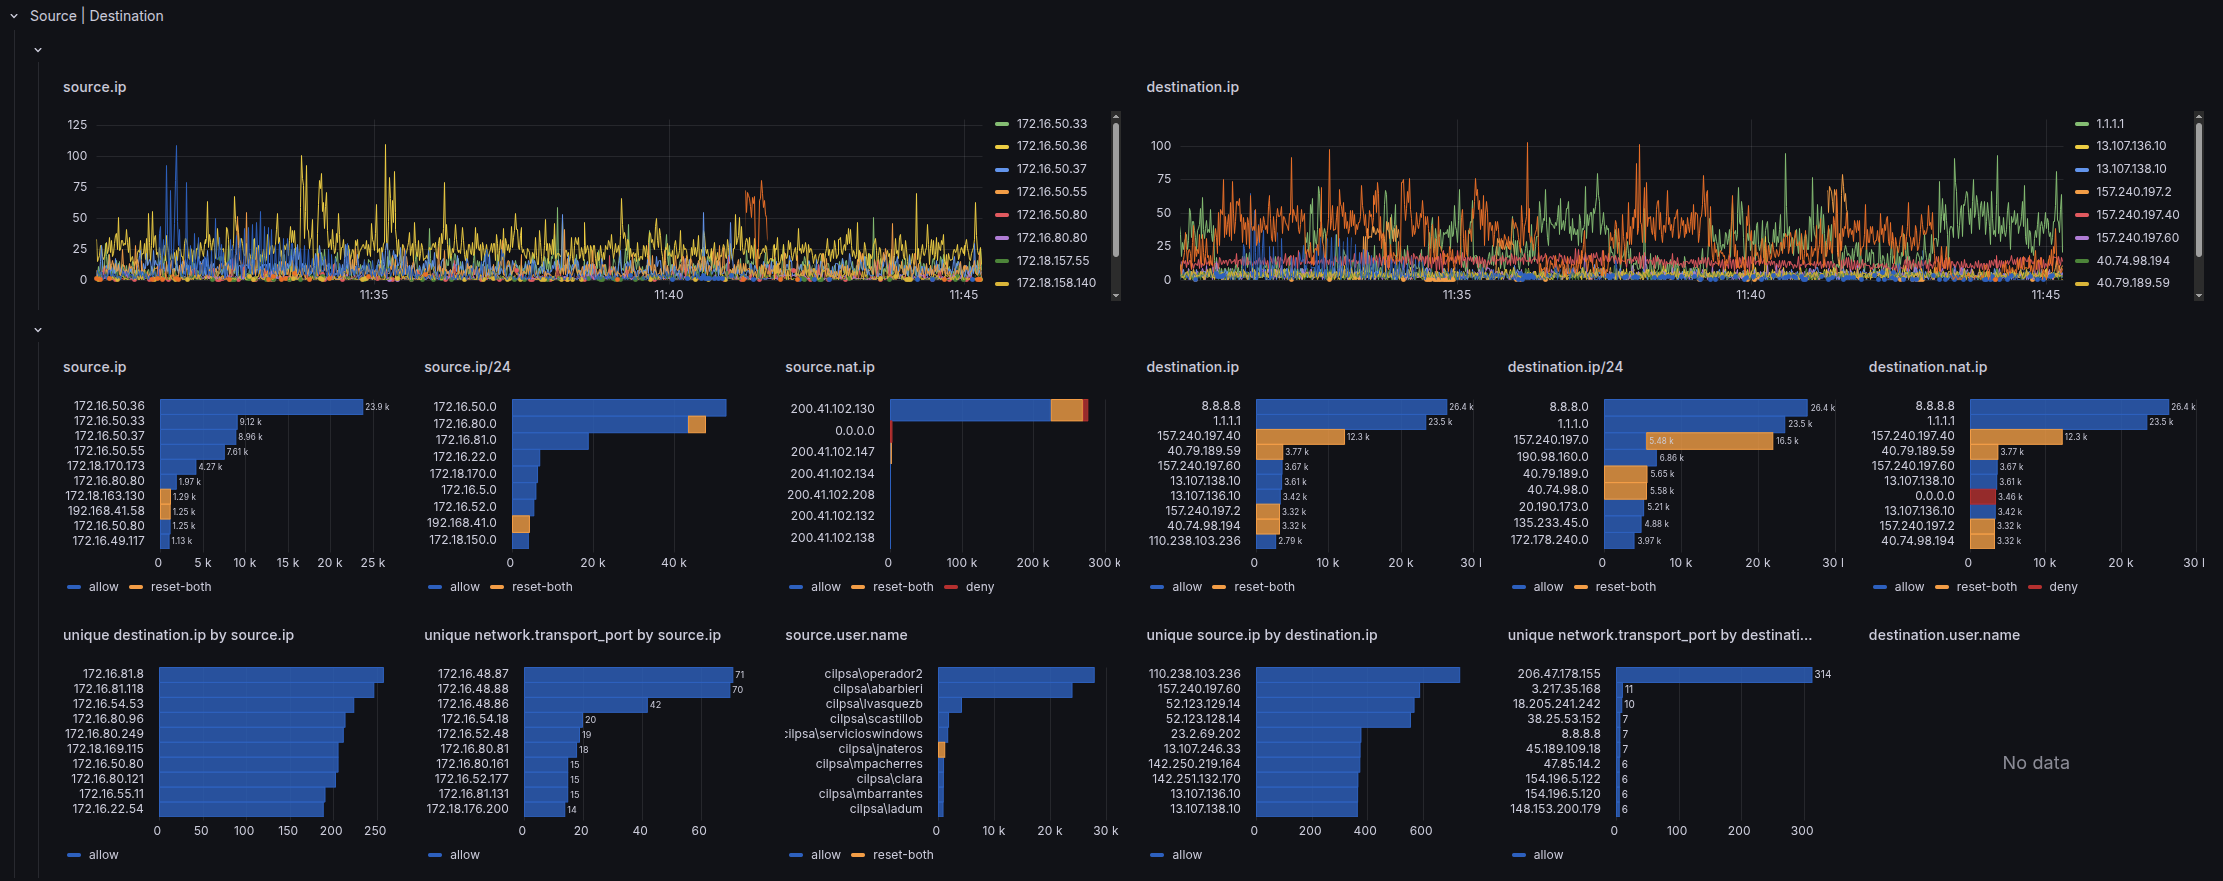Click the allow label in source.user.name legend
Screen dimensions: 2223x881
click(x=825, y=855)
